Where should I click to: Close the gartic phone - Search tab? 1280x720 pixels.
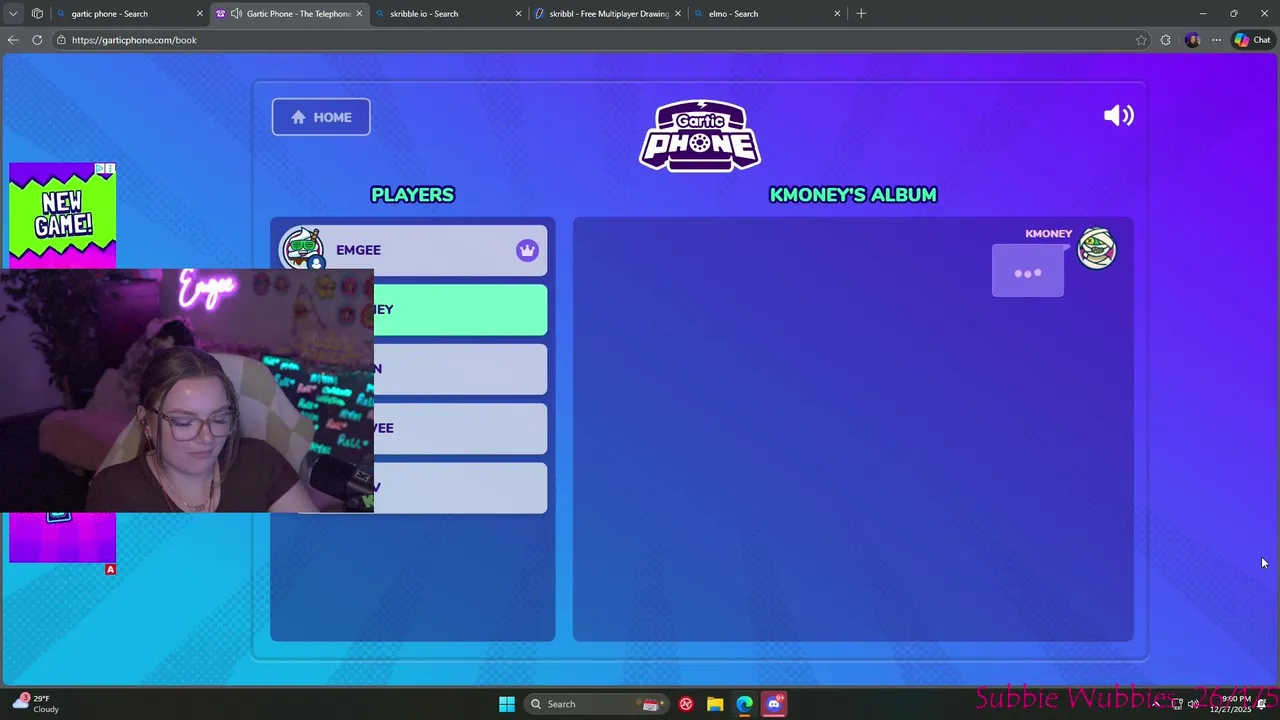(199, 14)
